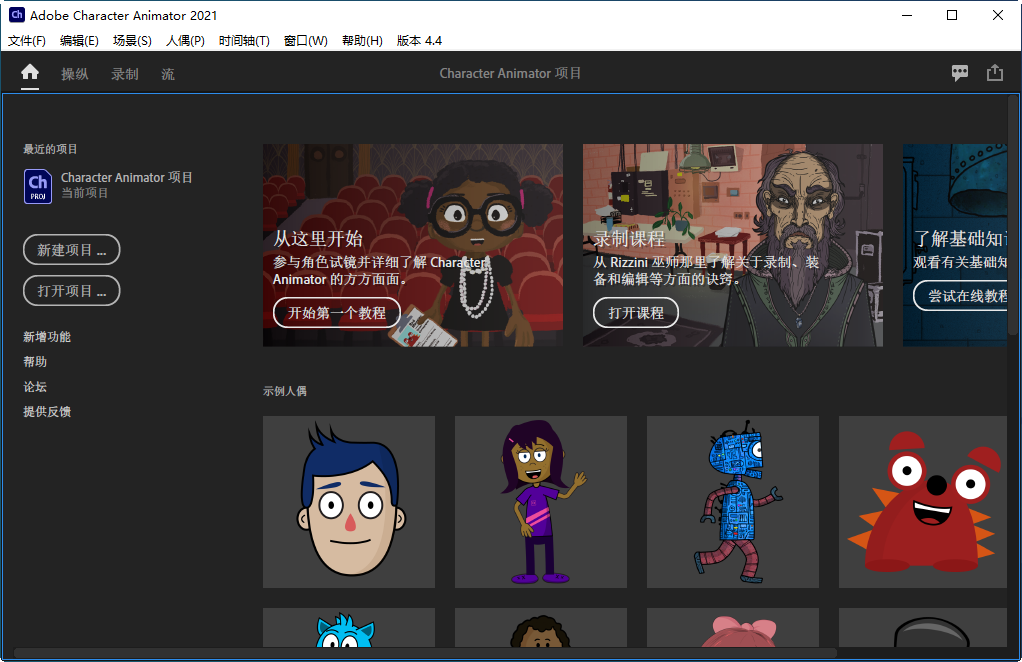Switch to the 操纵 workspace tab
1022x662 pixels.
click(x=75, y=73)
